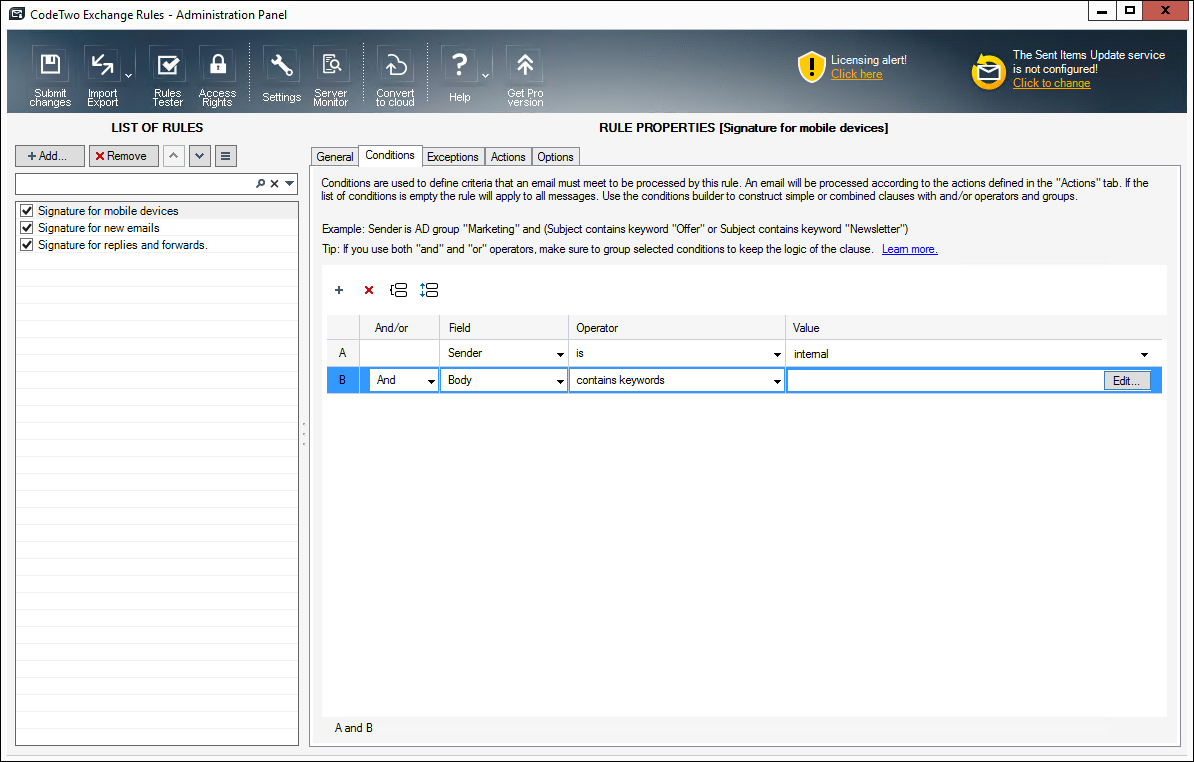Open the Learn more link
The height and width of the screenshot is (762, 1194).
(x=909, y=249)
